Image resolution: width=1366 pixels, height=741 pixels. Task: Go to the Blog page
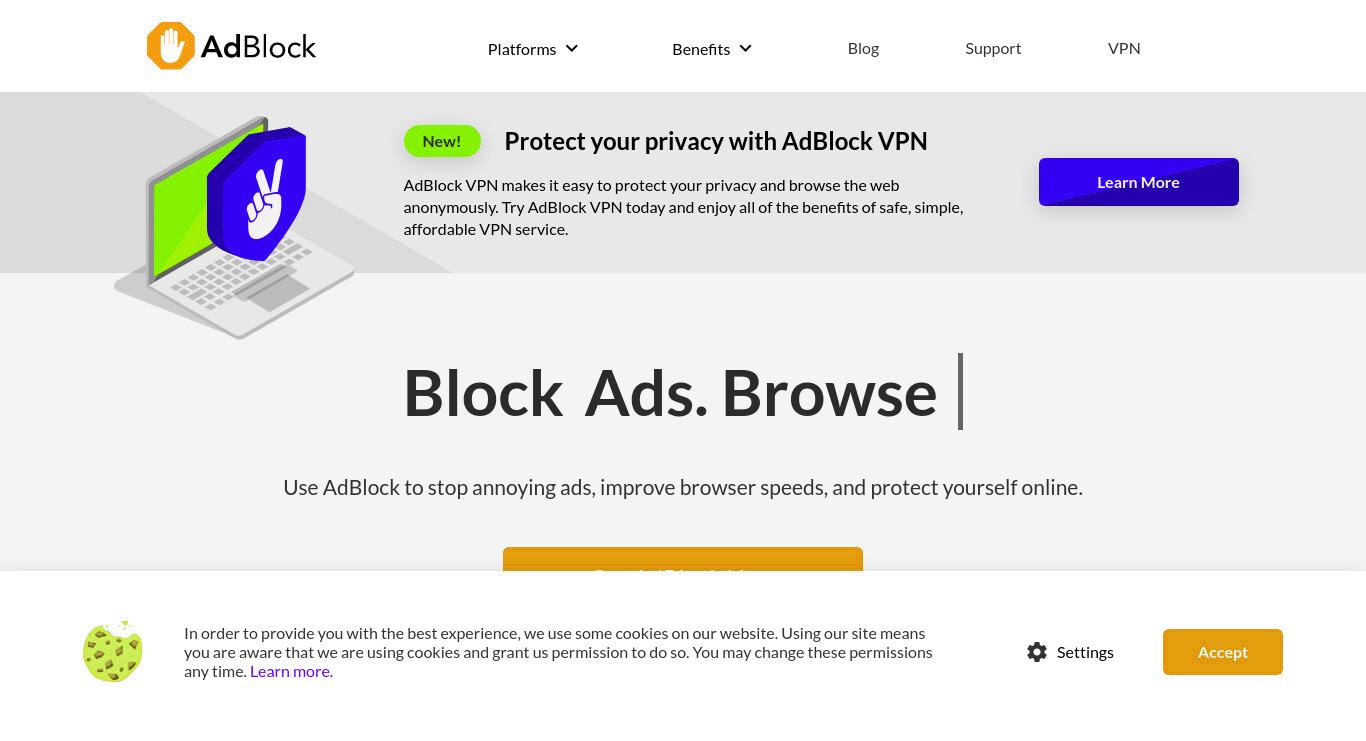click(x=863, y=48)
